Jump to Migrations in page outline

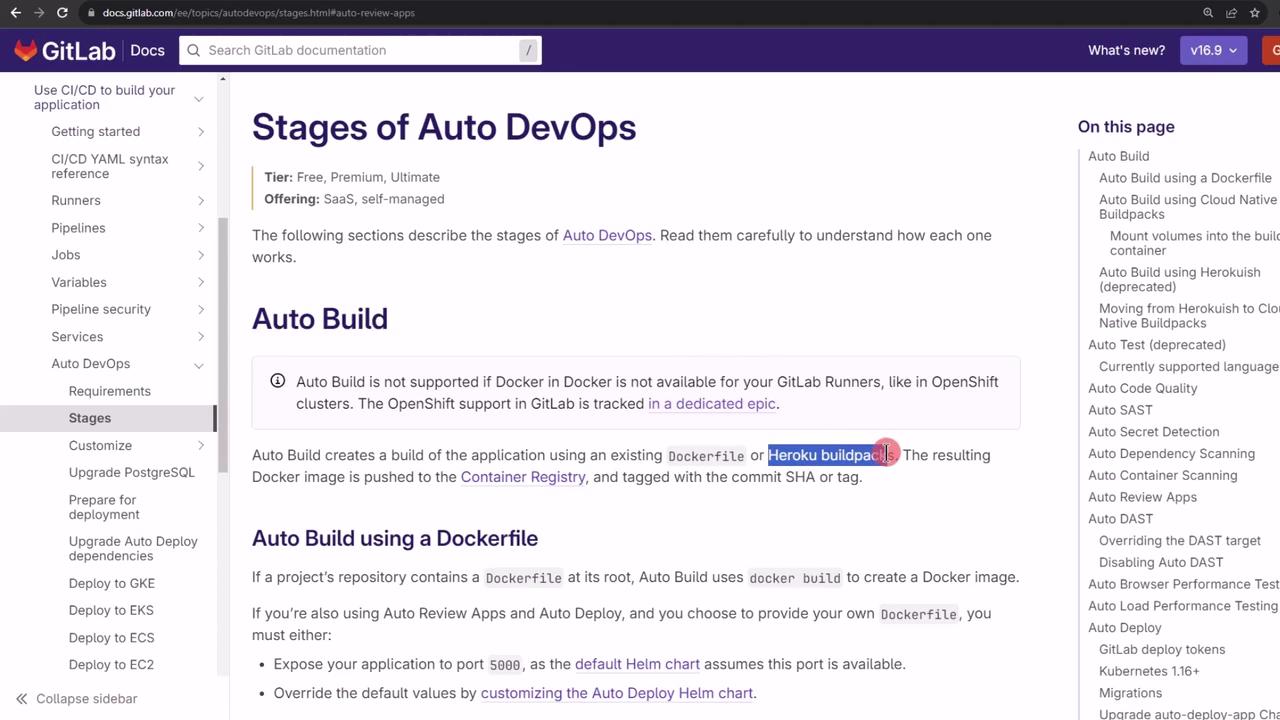(x=1130, y=693)
